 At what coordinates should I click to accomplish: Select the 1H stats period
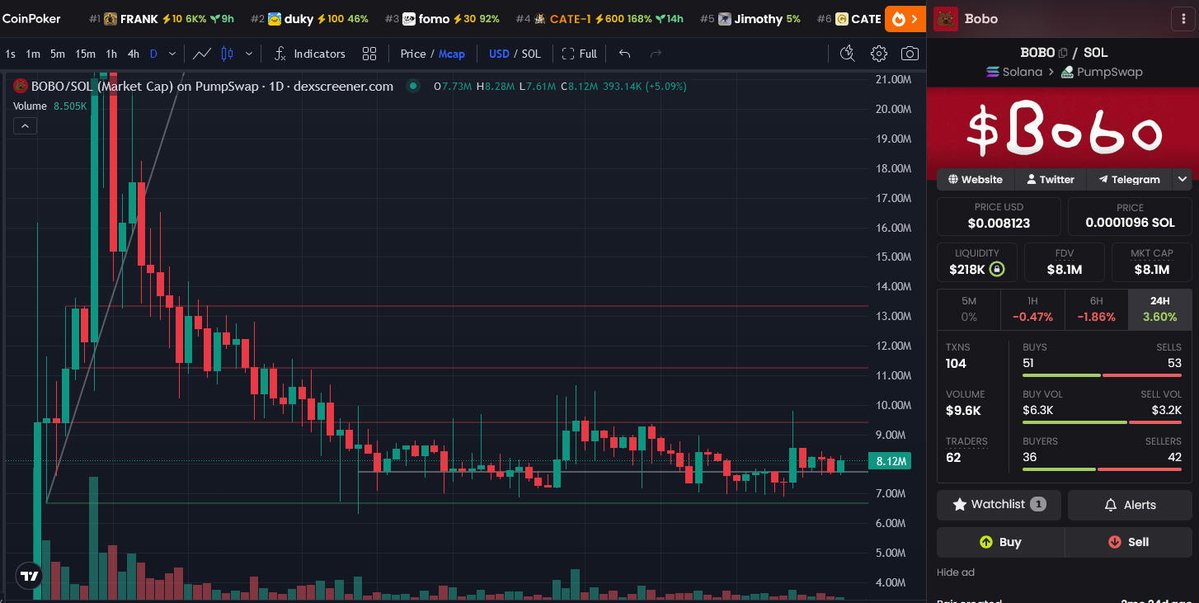pos(1032,309)
